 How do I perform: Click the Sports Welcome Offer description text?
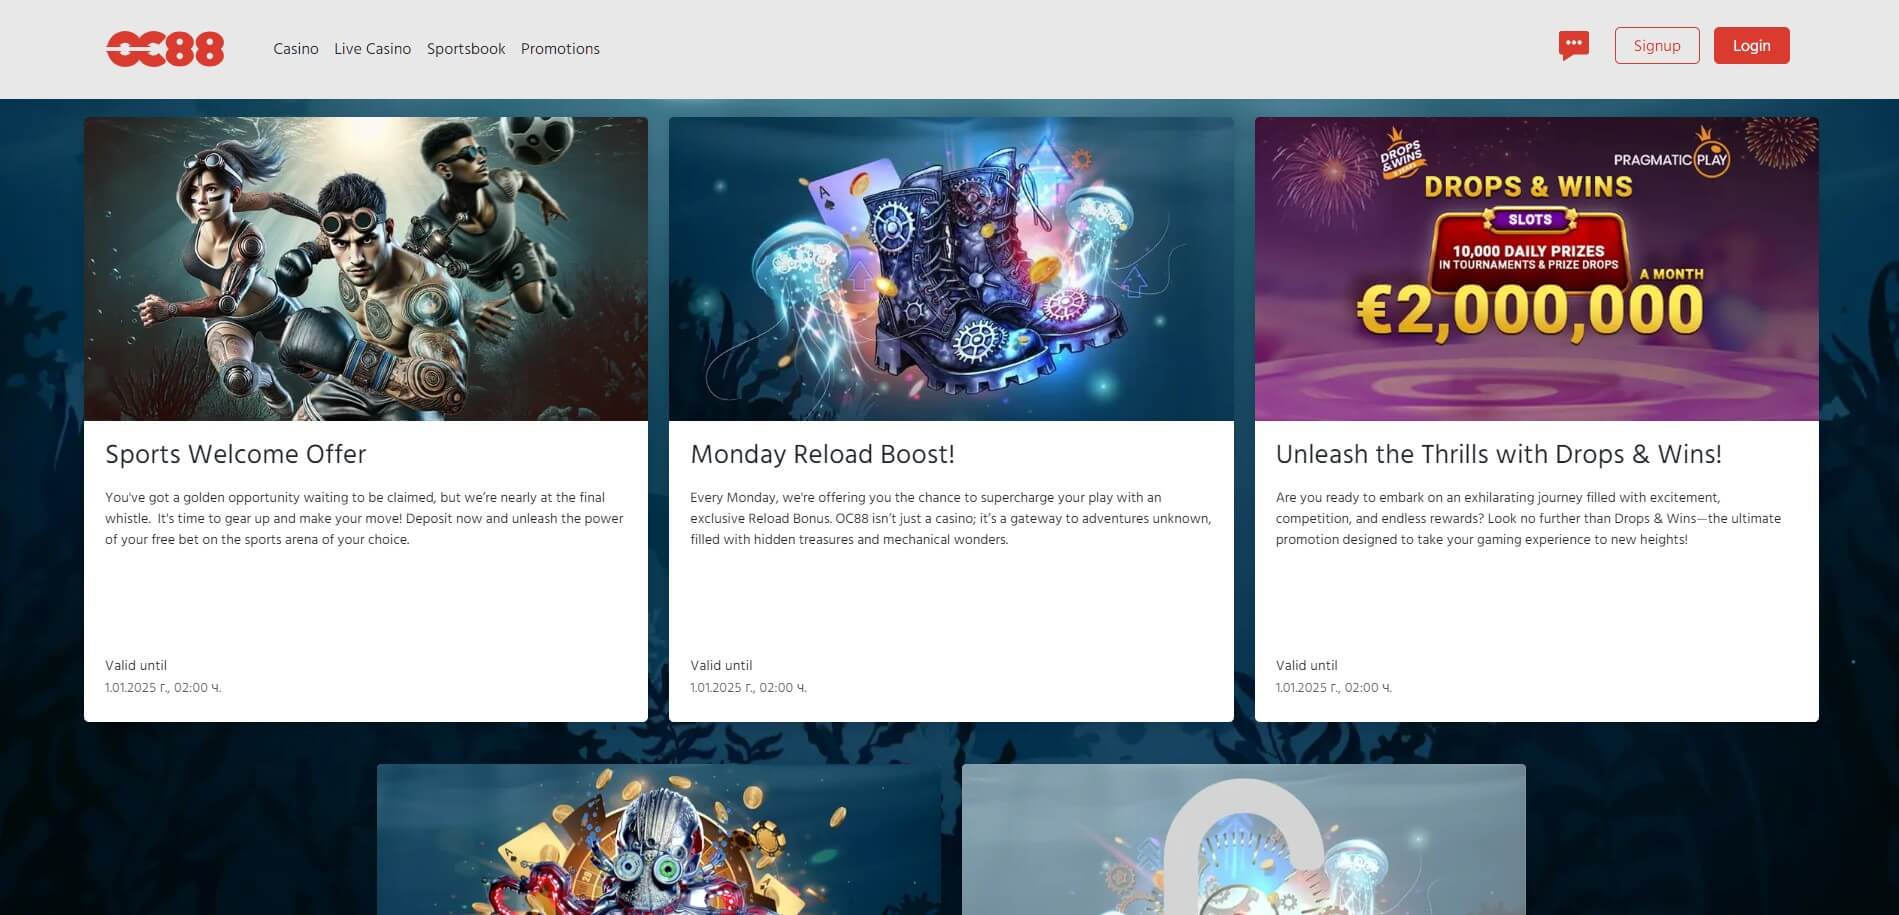364,518
